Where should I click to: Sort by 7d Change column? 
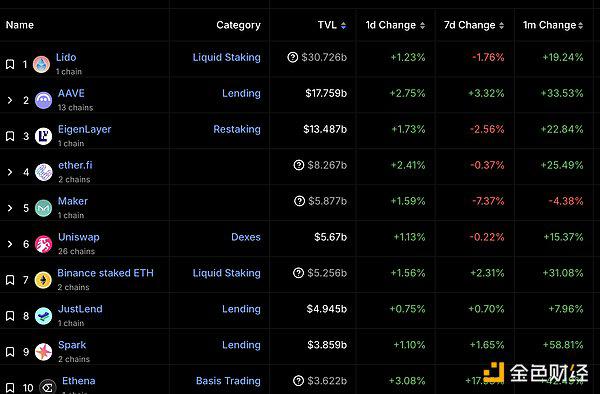click(474, 25)
